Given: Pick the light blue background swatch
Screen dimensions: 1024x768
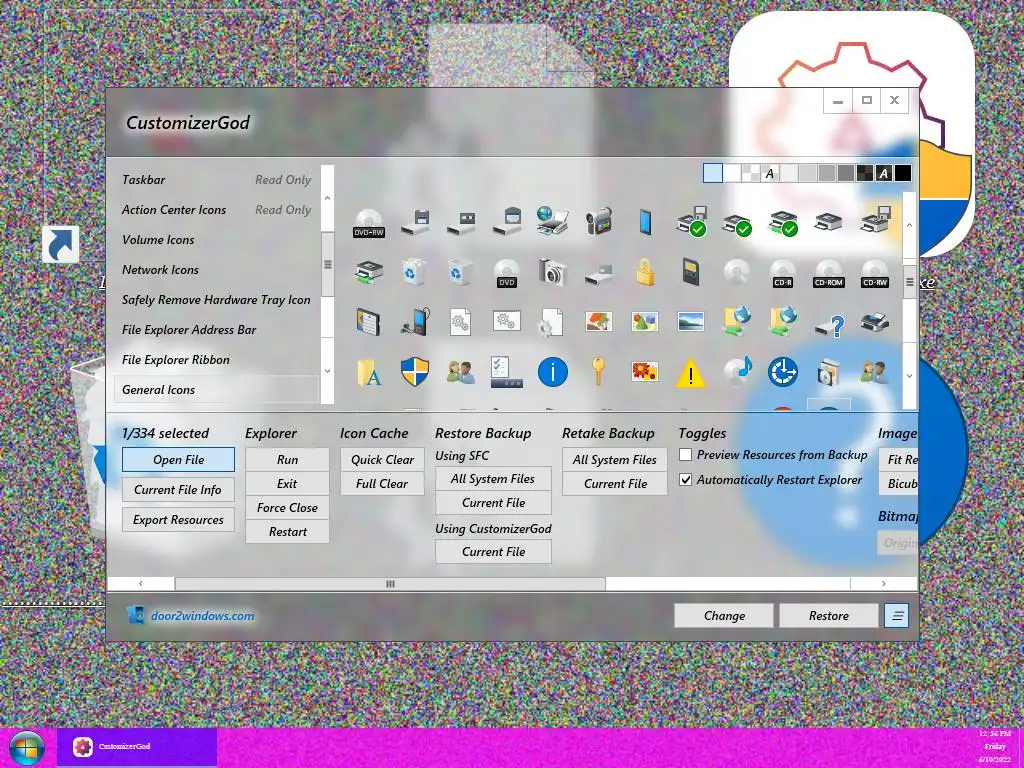Looking at the screenshot, I should [x=712, y=173].
